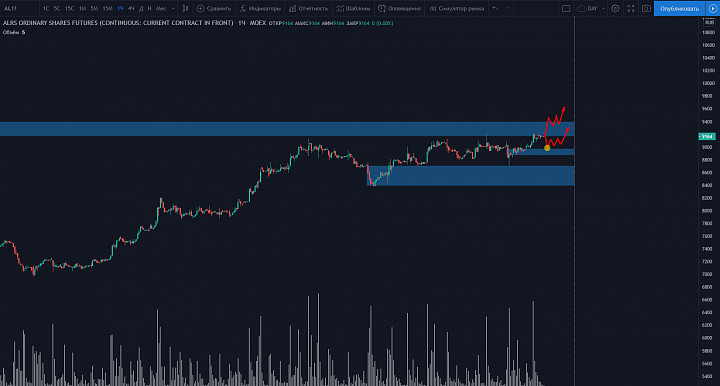720x386 pixels.
Task: Open chart settings gear icon
Action: (615, 8)
